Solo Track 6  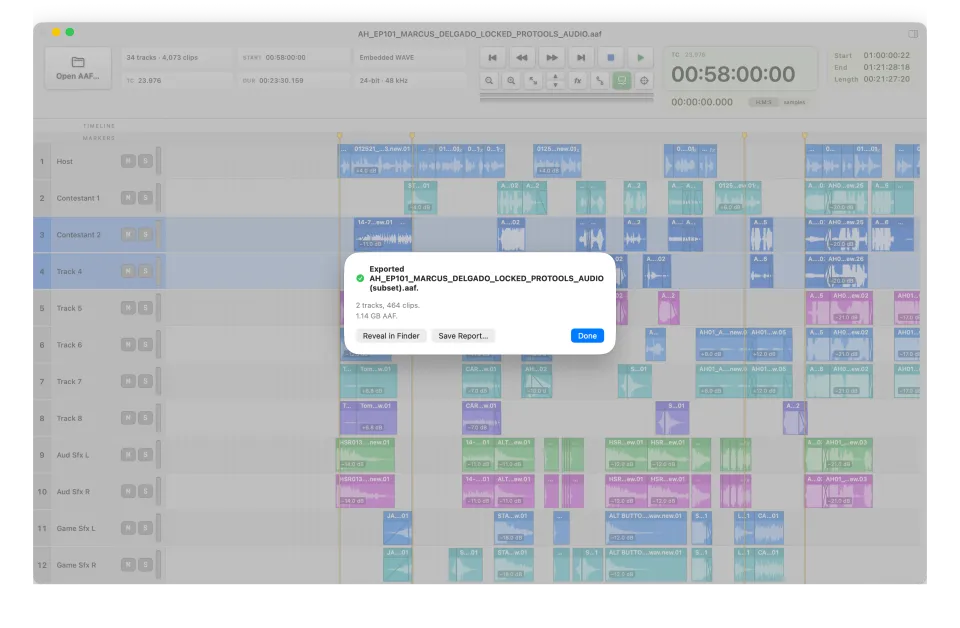pos(145,345)
